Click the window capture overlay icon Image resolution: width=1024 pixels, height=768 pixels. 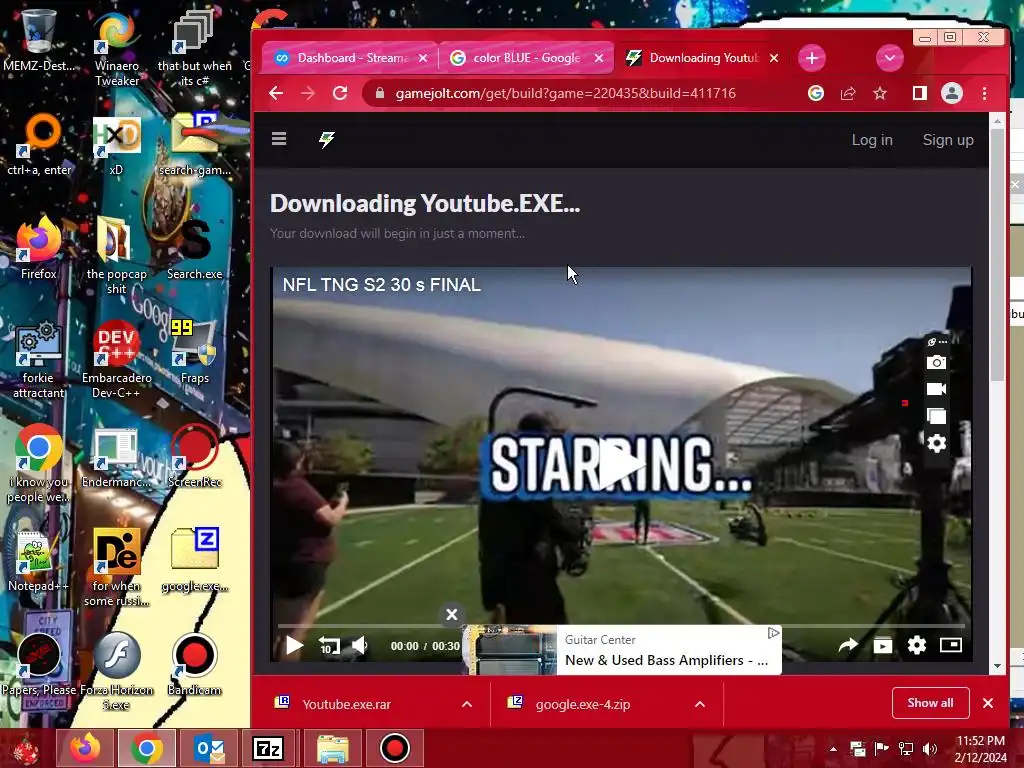[936, 416]
